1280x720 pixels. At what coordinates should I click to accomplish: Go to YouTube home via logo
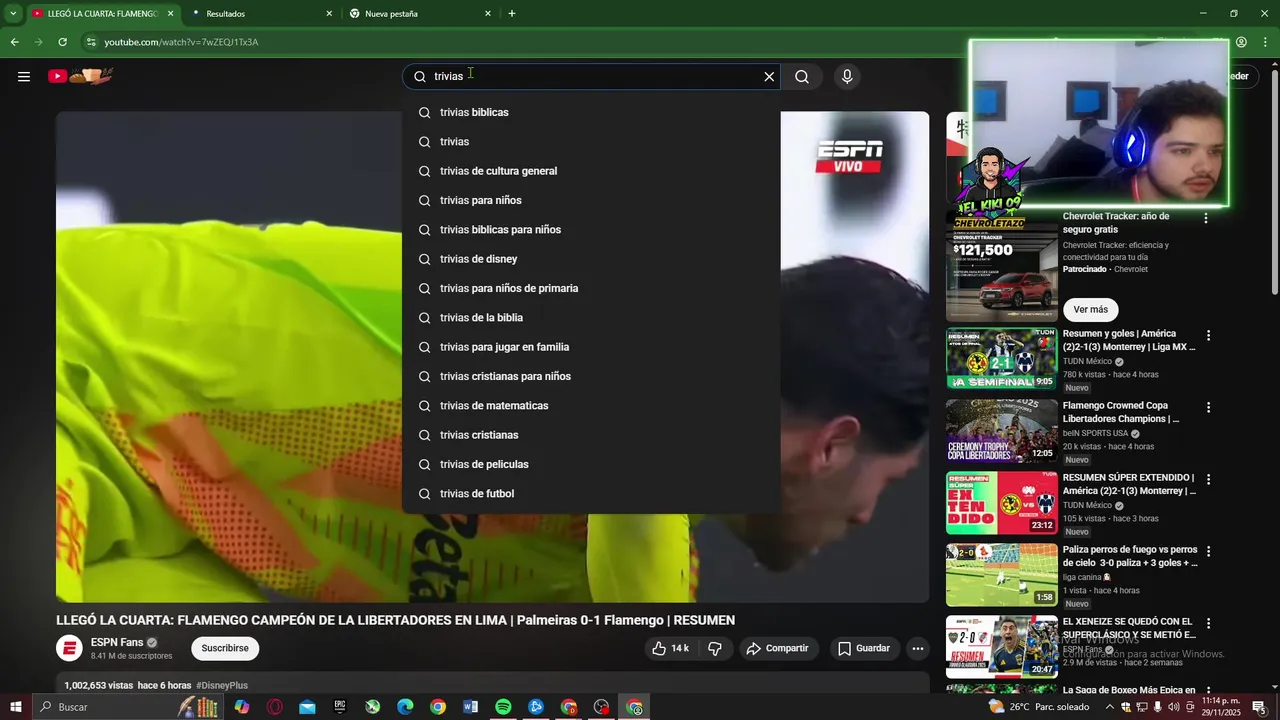81,76
